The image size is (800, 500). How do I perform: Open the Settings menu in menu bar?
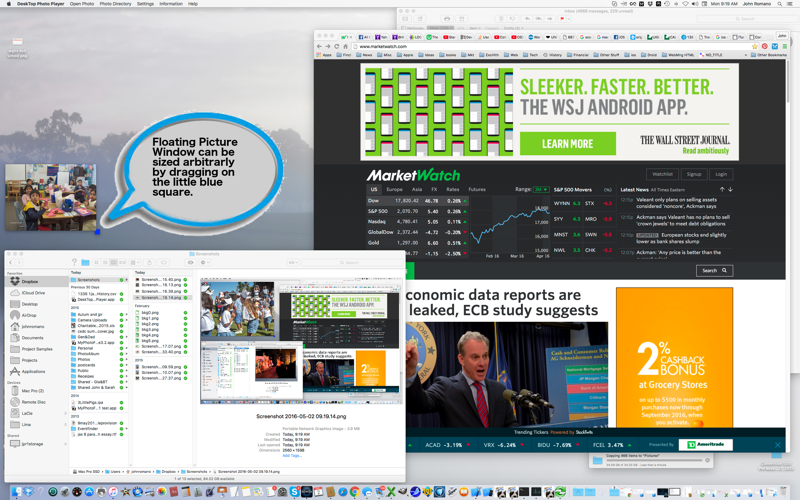tap(145, 4)
